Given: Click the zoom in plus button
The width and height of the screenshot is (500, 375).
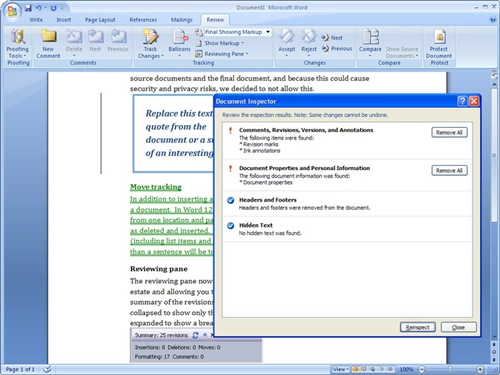Looking at the screenshot, I should 480,369.
